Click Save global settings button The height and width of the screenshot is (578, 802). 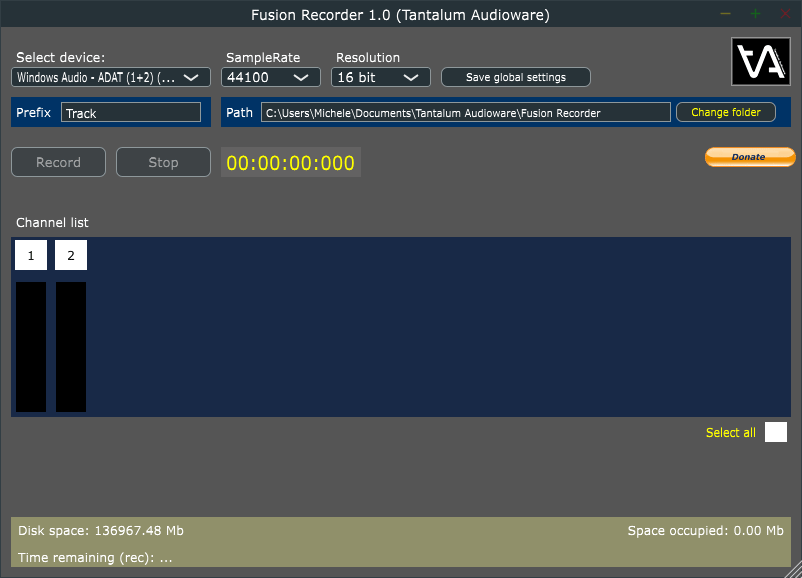[x=516, y=77]
